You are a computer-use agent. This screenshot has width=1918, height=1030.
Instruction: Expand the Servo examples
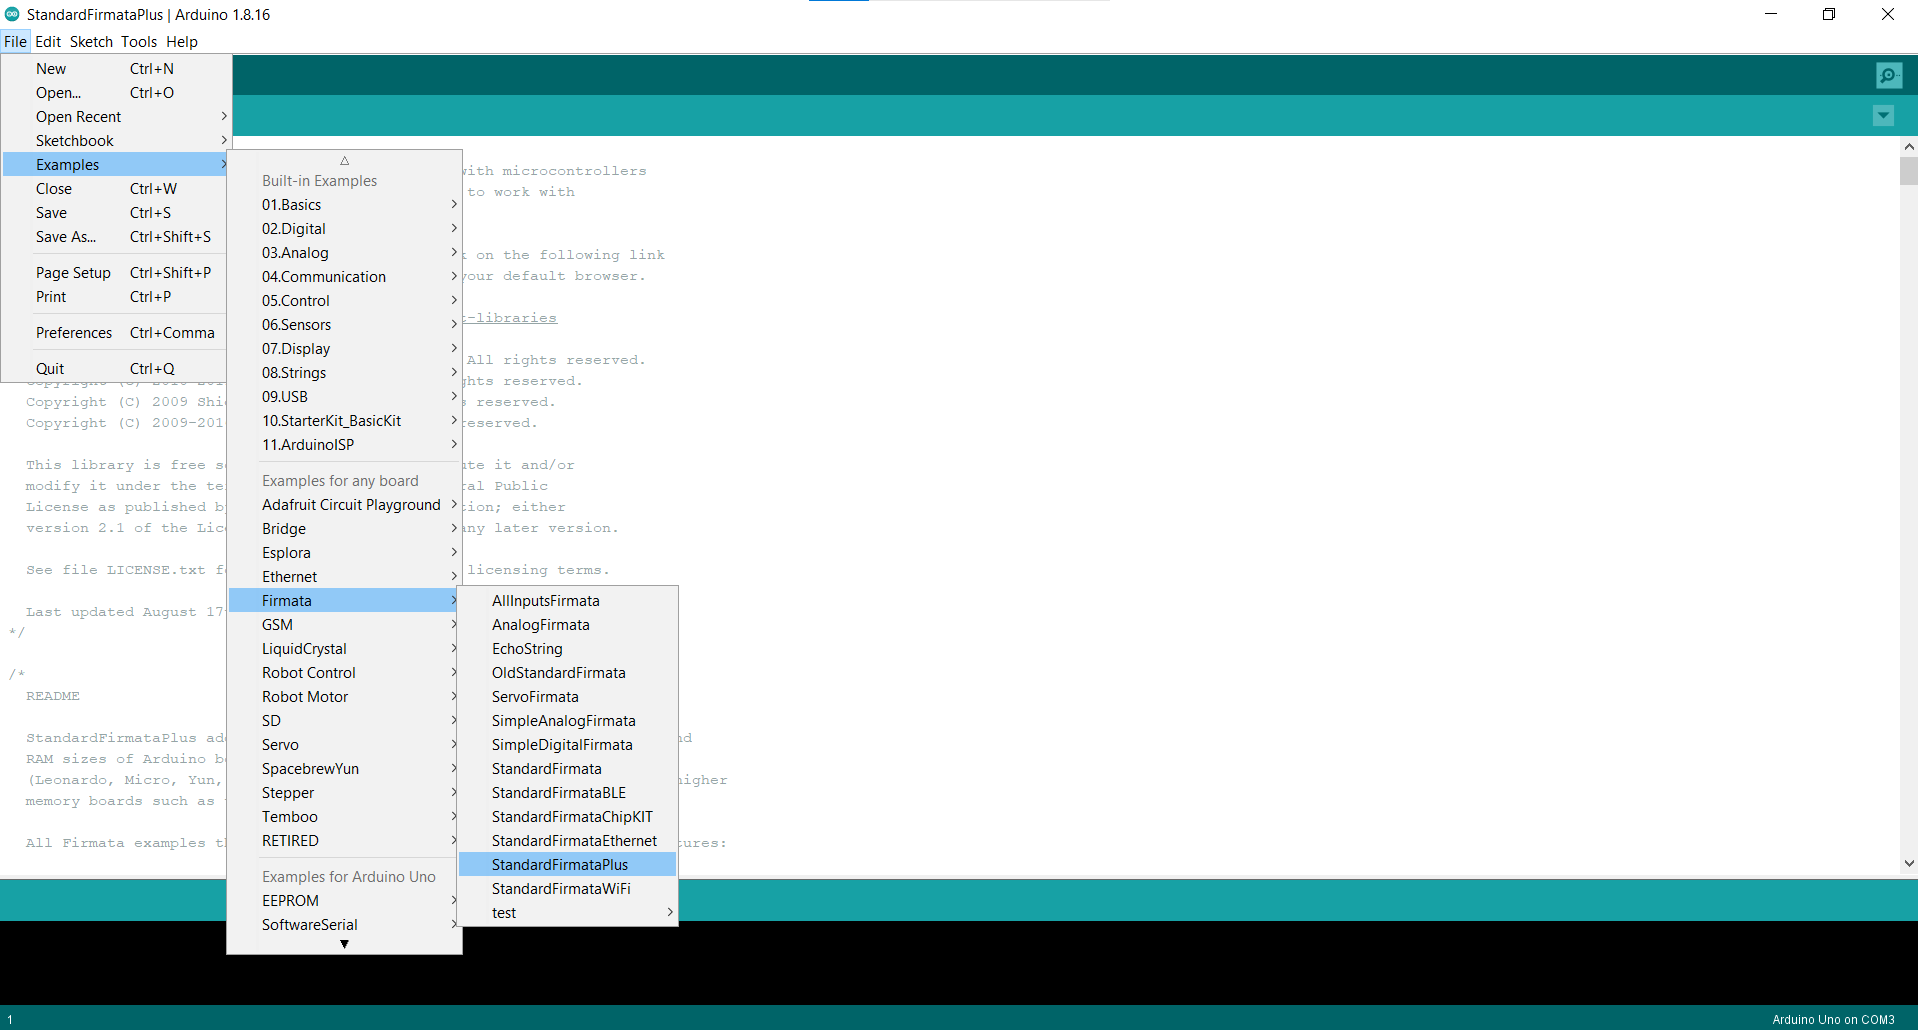[x=344, y=745]
